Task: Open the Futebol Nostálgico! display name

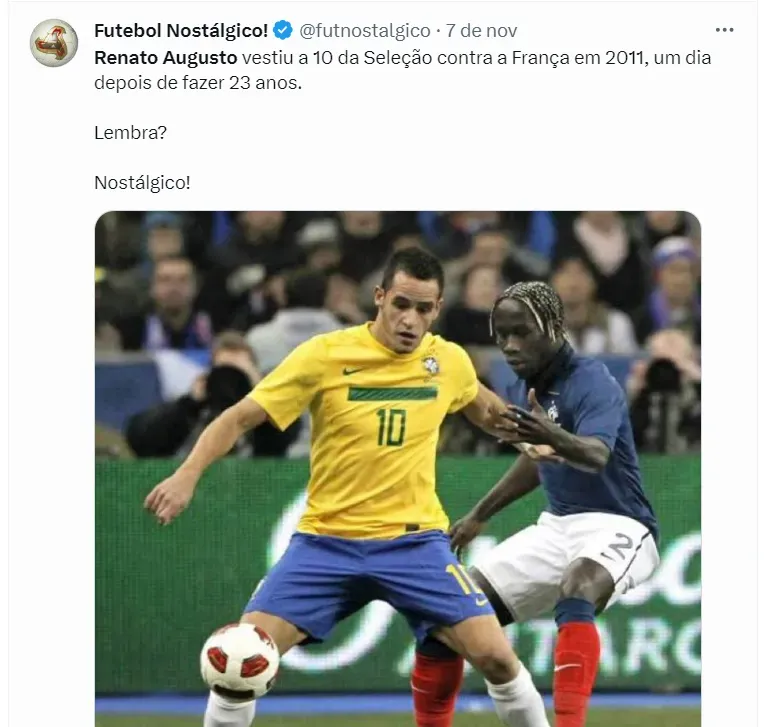Action: coord(181,30)
